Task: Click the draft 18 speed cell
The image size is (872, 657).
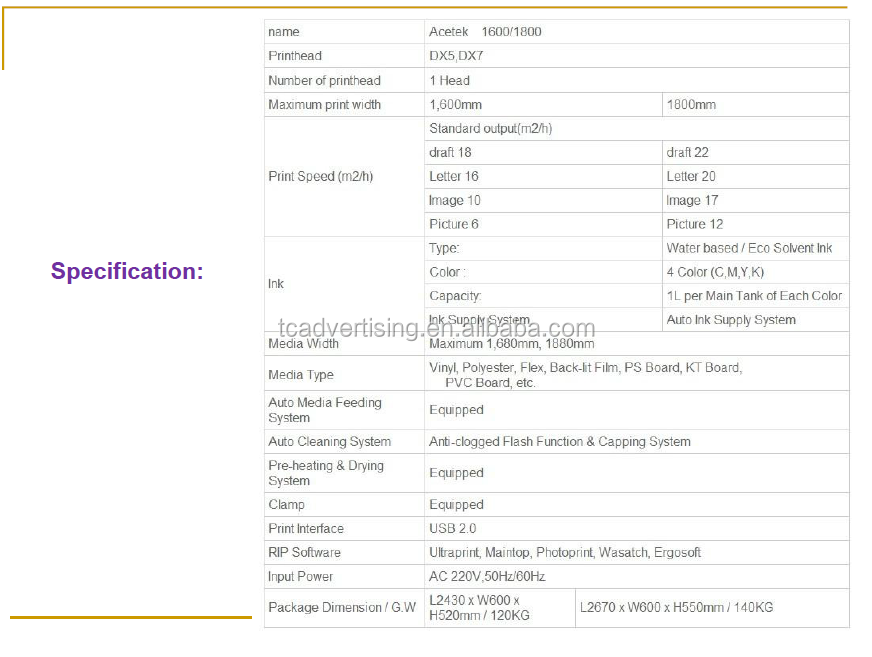Action: coord(450,152)
